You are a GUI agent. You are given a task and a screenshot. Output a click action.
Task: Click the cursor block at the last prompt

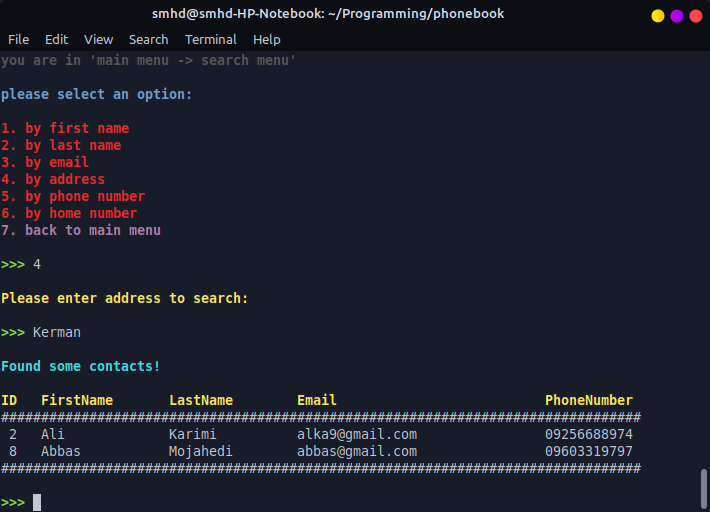coord(37,502)
